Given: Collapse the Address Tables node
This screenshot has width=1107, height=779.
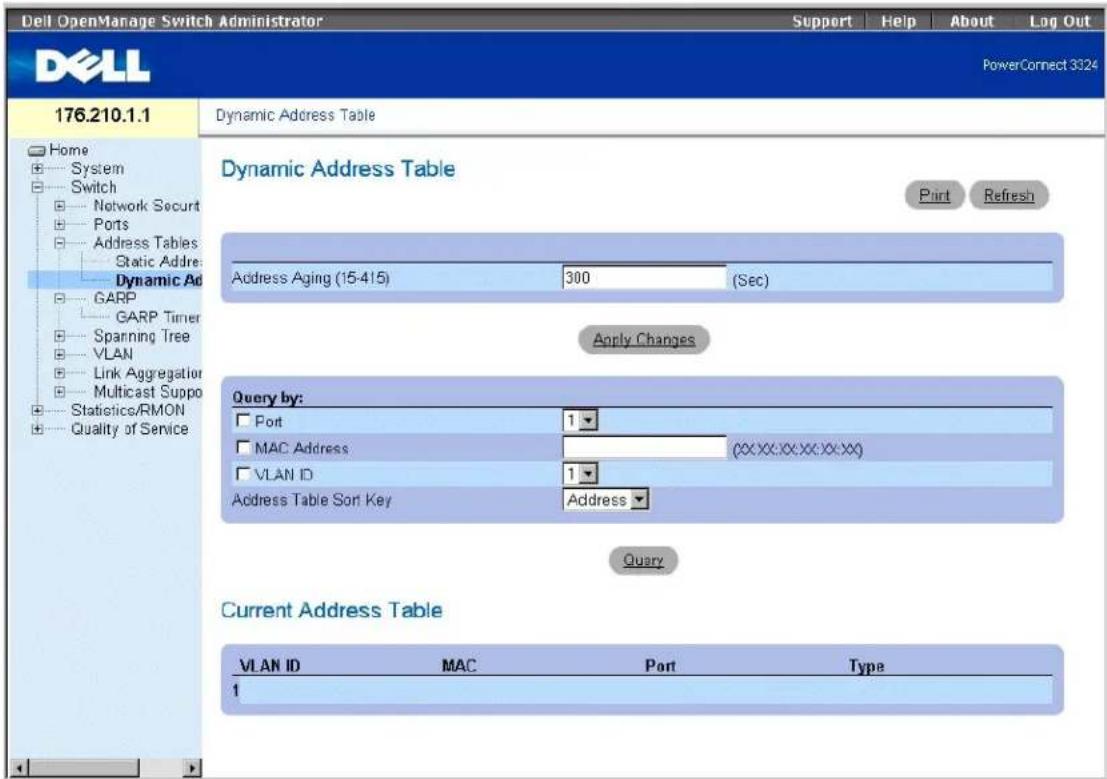Looking at the screenshot, I should coord(60,243).
